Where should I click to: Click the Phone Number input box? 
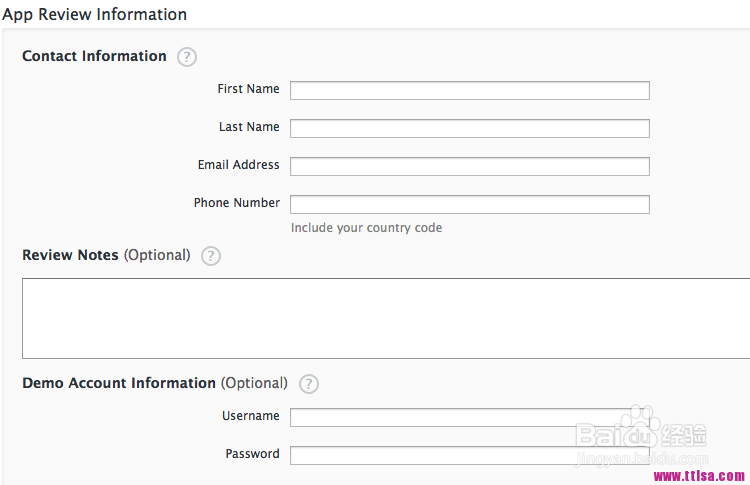coord(469,204)
